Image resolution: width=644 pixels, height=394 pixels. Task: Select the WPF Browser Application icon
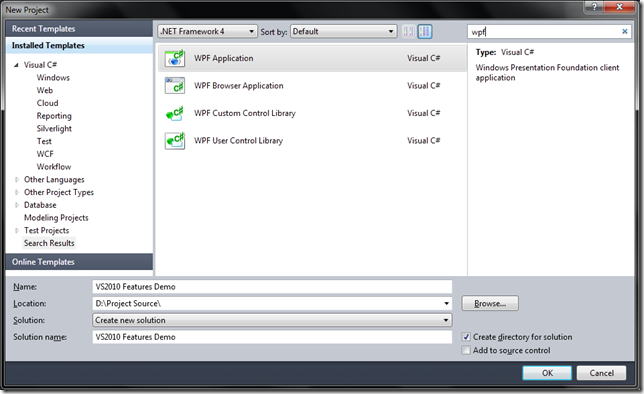tap(175, 85)
